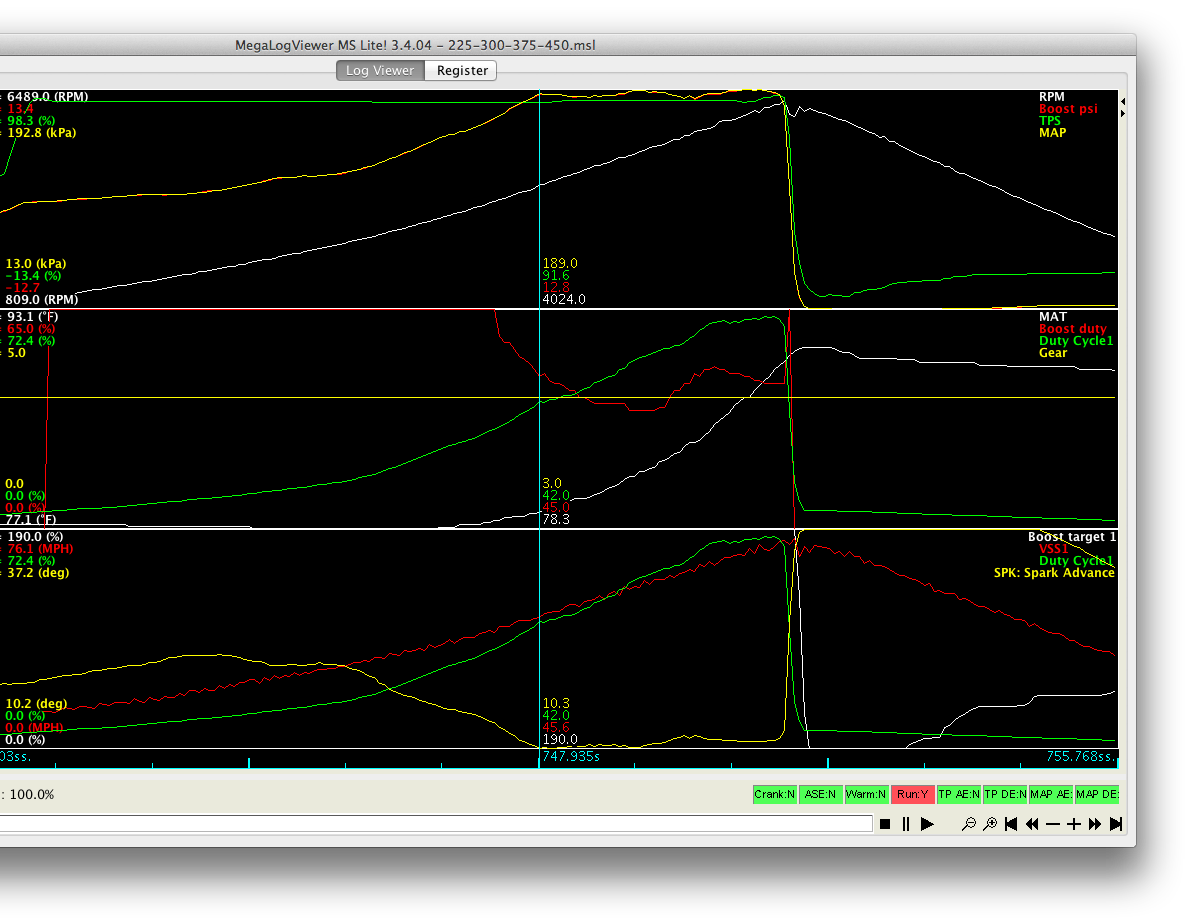Click the minus icon in playback bar
The height and width of the screenshot is (924, 1192).
click(x=1053, y=824)
